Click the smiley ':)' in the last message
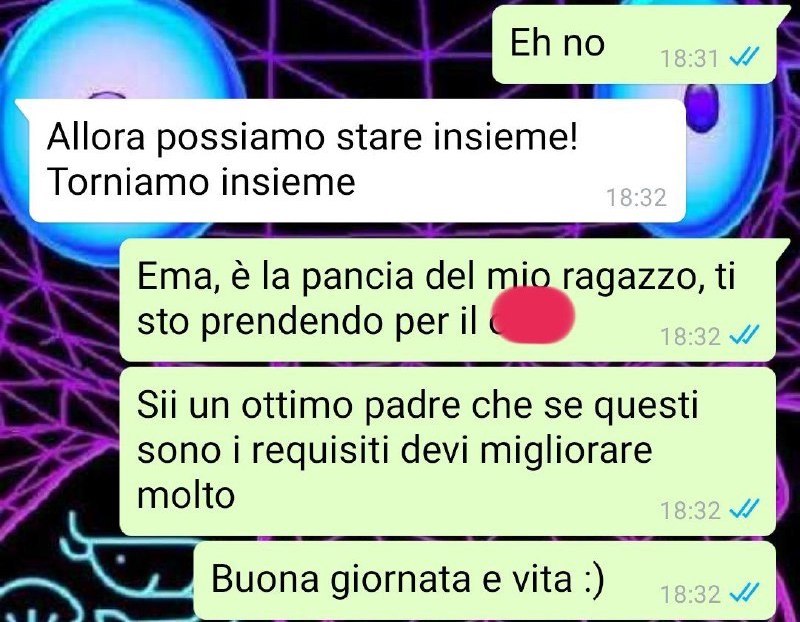Screen dimensions: 800x622 593,580
